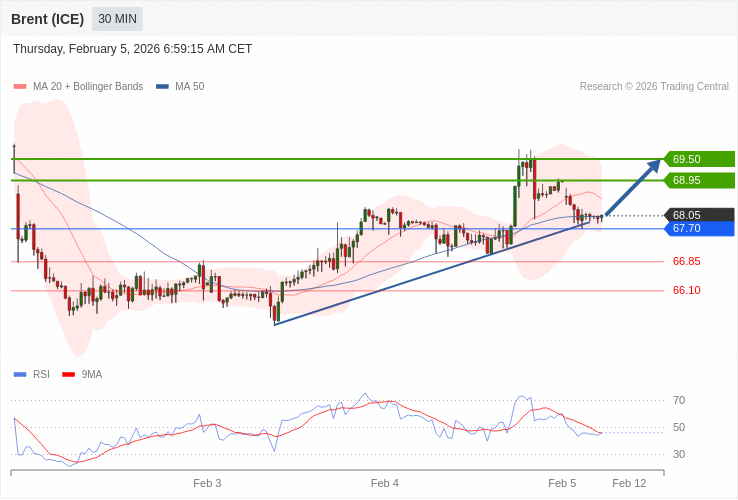Click the MA 20 + Bollinger Bands legend swatch
This screenshot has width=738, height=500.
(x=20, y=87)
